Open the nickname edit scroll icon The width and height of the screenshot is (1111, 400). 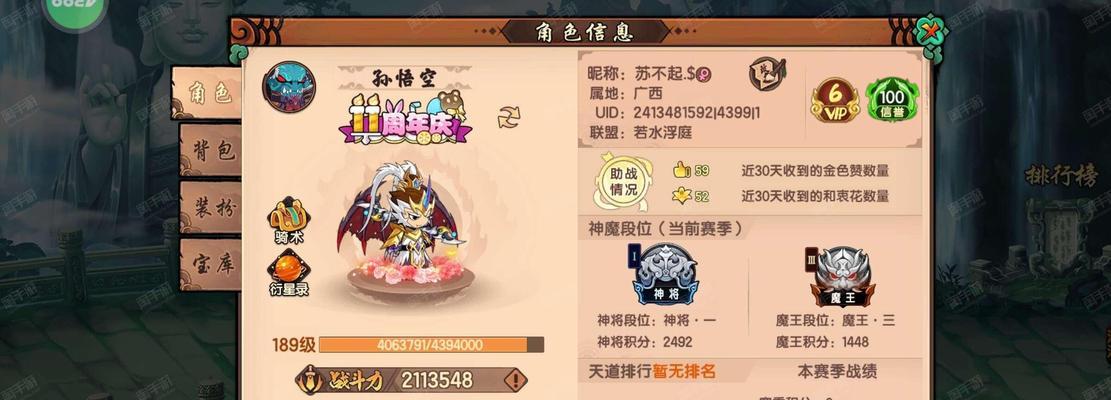pos(767,73)
